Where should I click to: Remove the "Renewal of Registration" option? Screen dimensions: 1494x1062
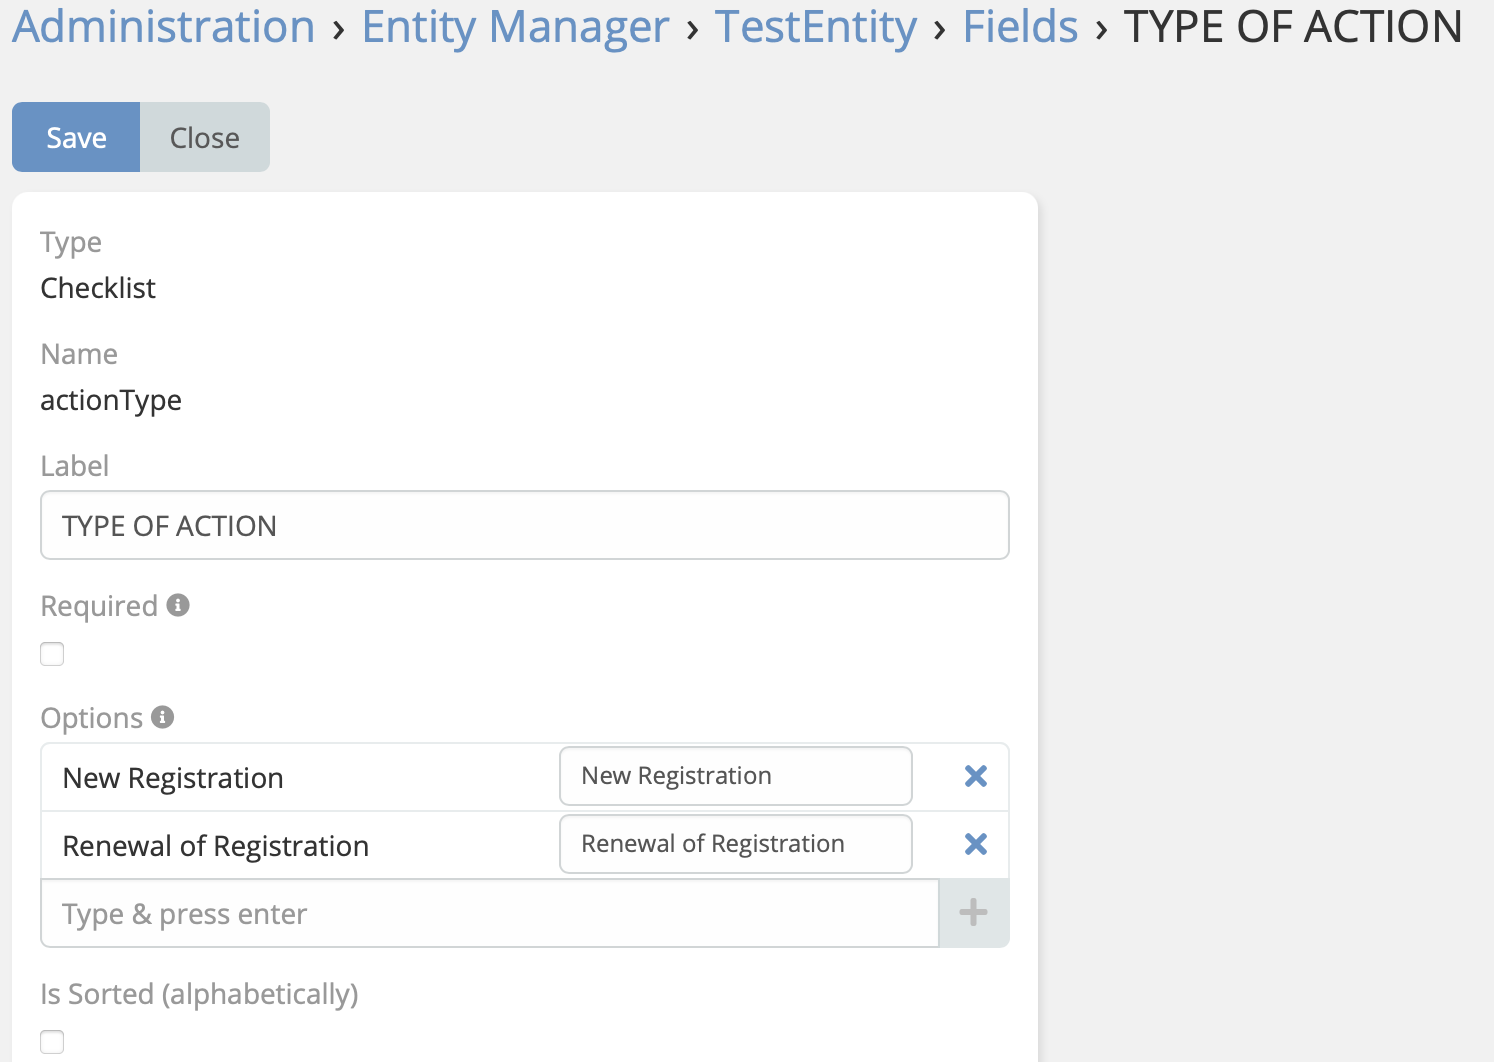(x=974, y=844)
